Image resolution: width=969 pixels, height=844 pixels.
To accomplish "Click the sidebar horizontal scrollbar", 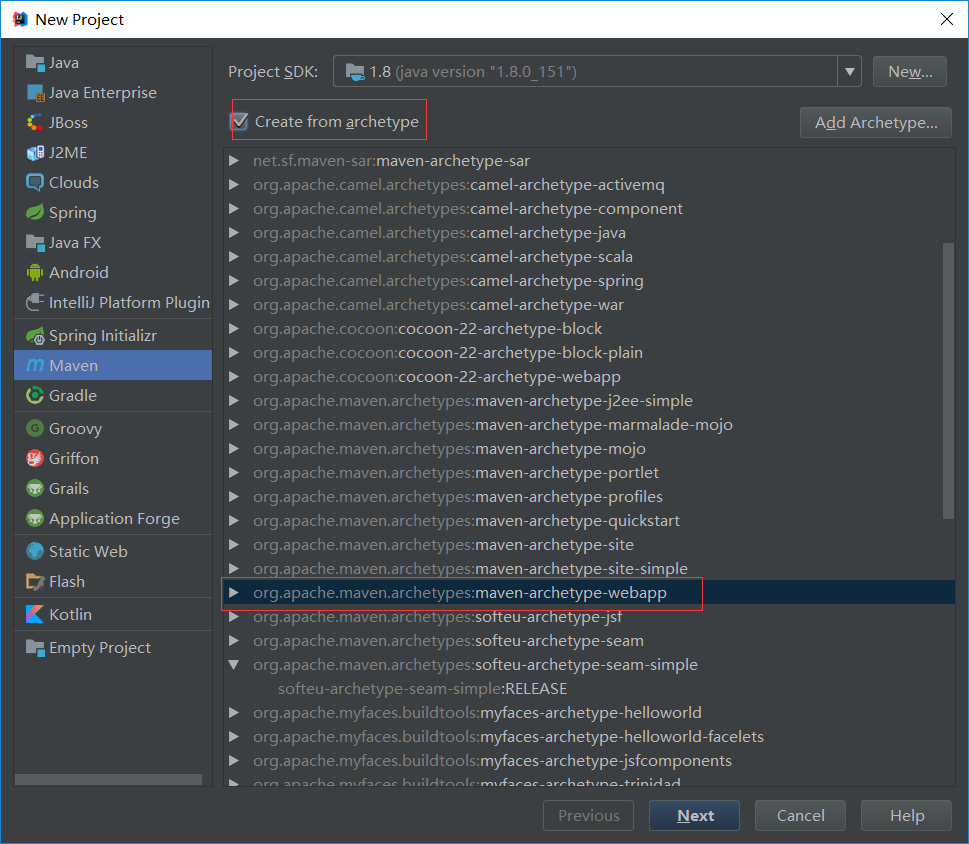I will coord(108,779).
